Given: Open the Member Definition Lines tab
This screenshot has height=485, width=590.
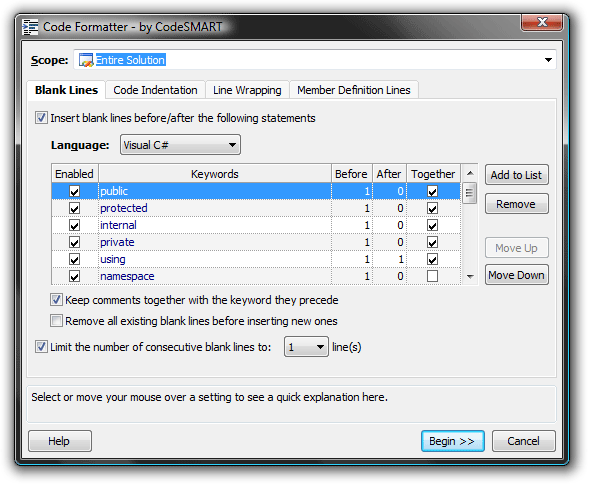Looking at the screenshot, I should point(354,90).
